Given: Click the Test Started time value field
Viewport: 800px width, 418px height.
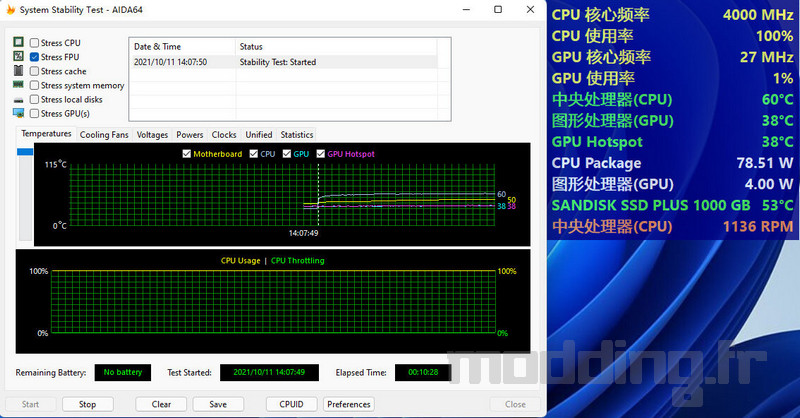Looking at the screenshot, I should point(269,373).
